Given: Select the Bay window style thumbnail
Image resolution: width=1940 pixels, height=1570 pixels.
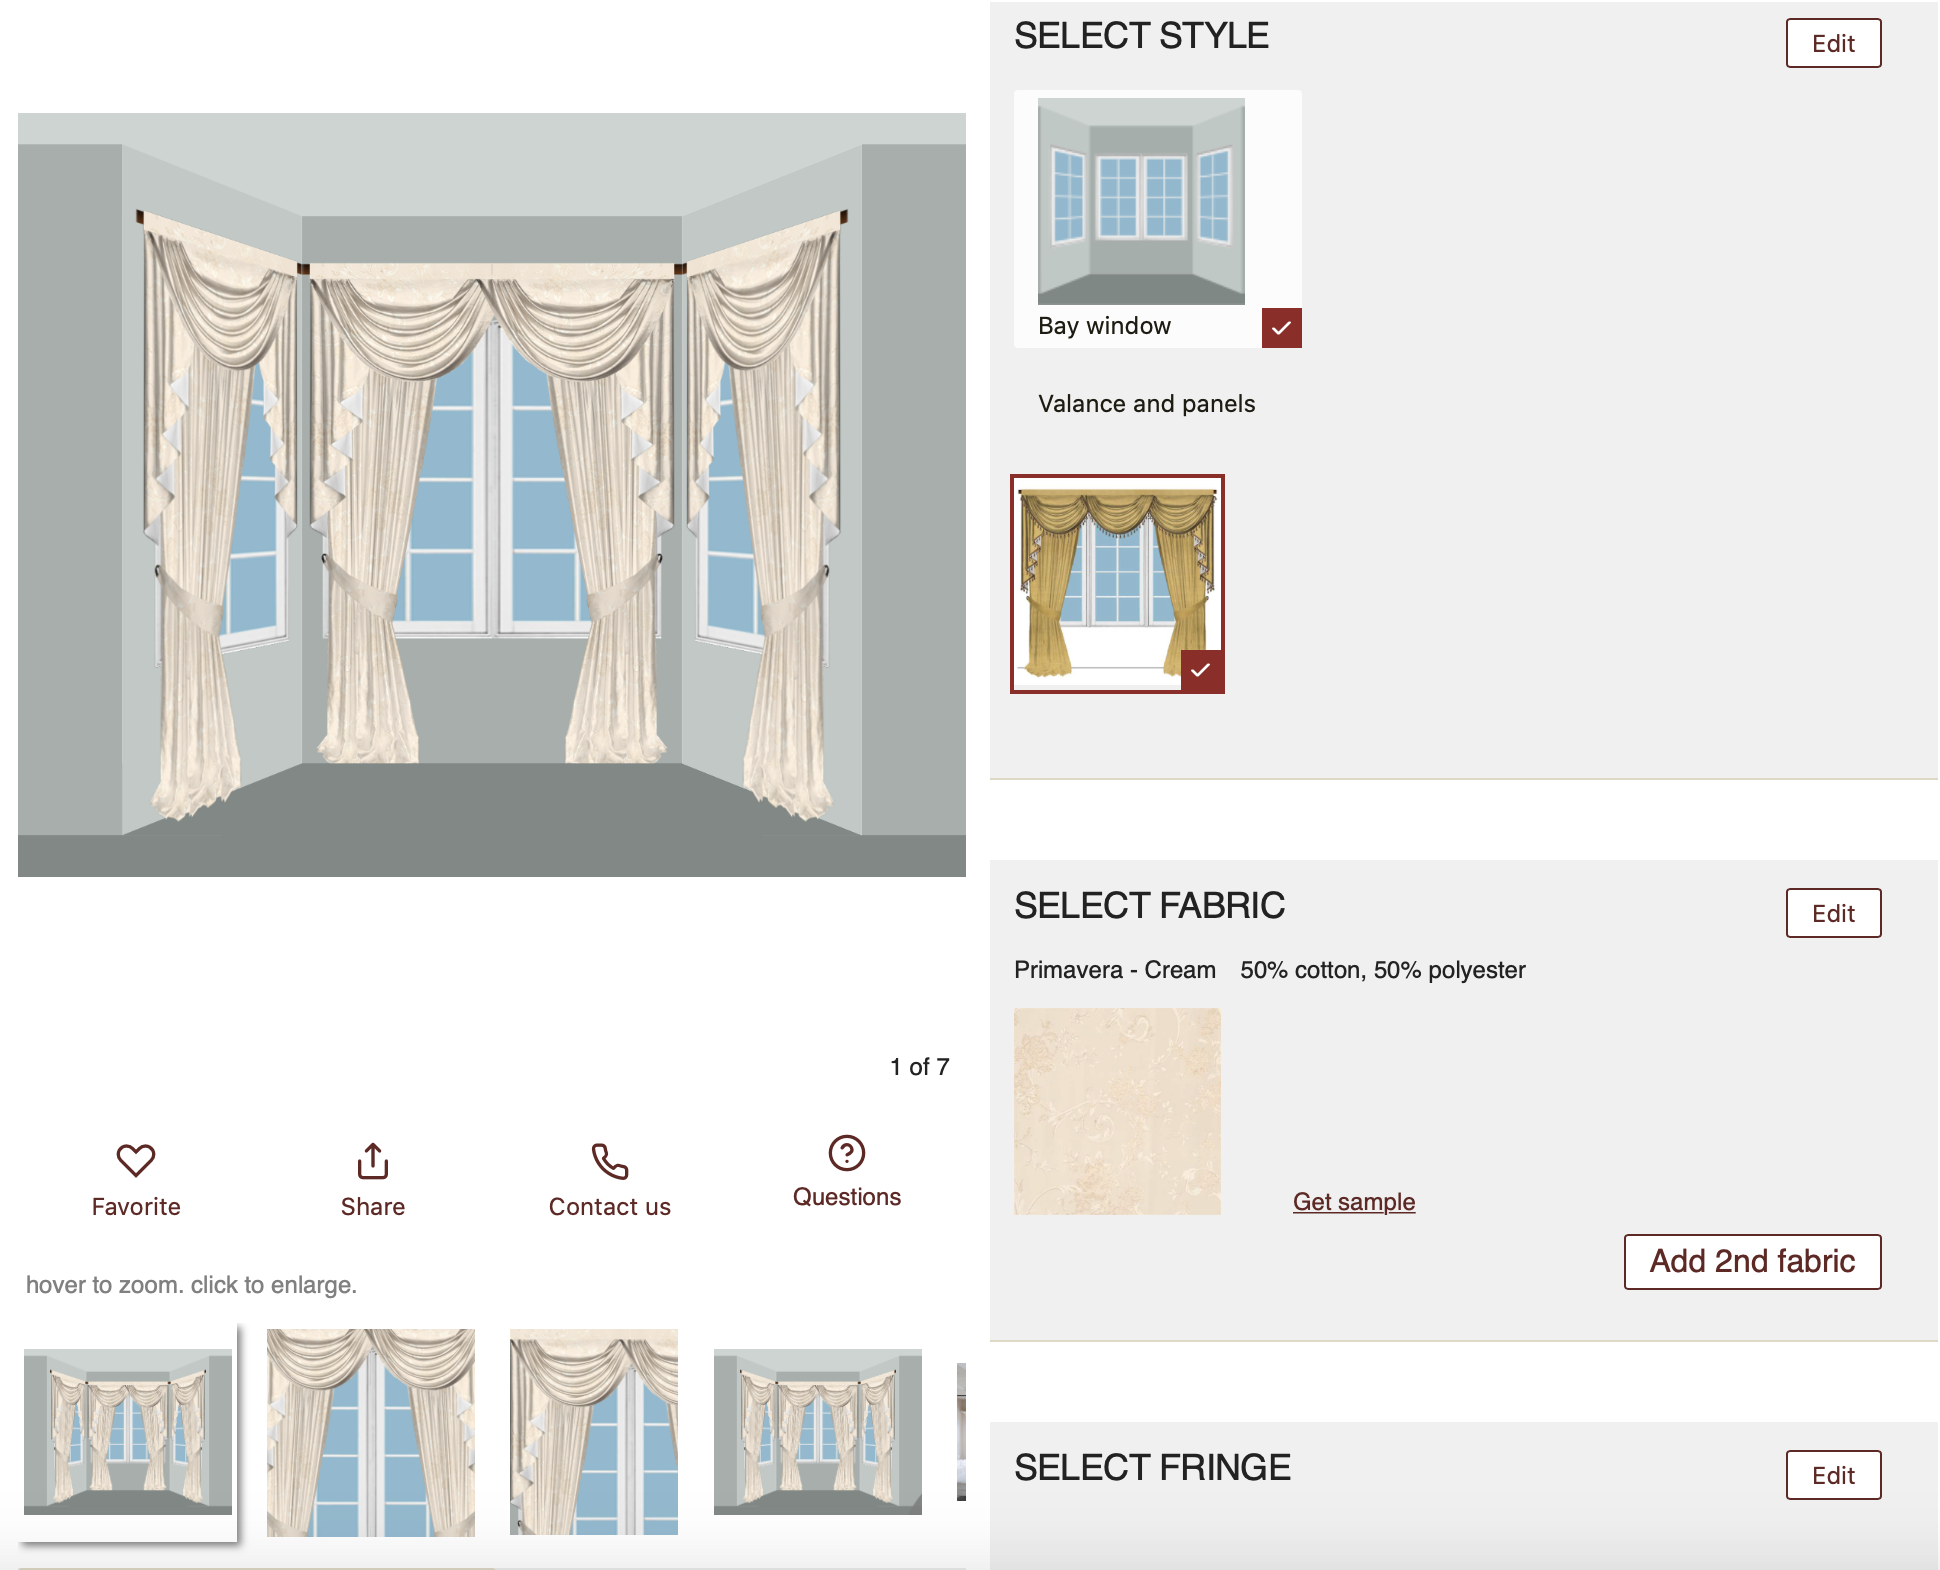Looking at the screenshot, I should (1141, 201).
